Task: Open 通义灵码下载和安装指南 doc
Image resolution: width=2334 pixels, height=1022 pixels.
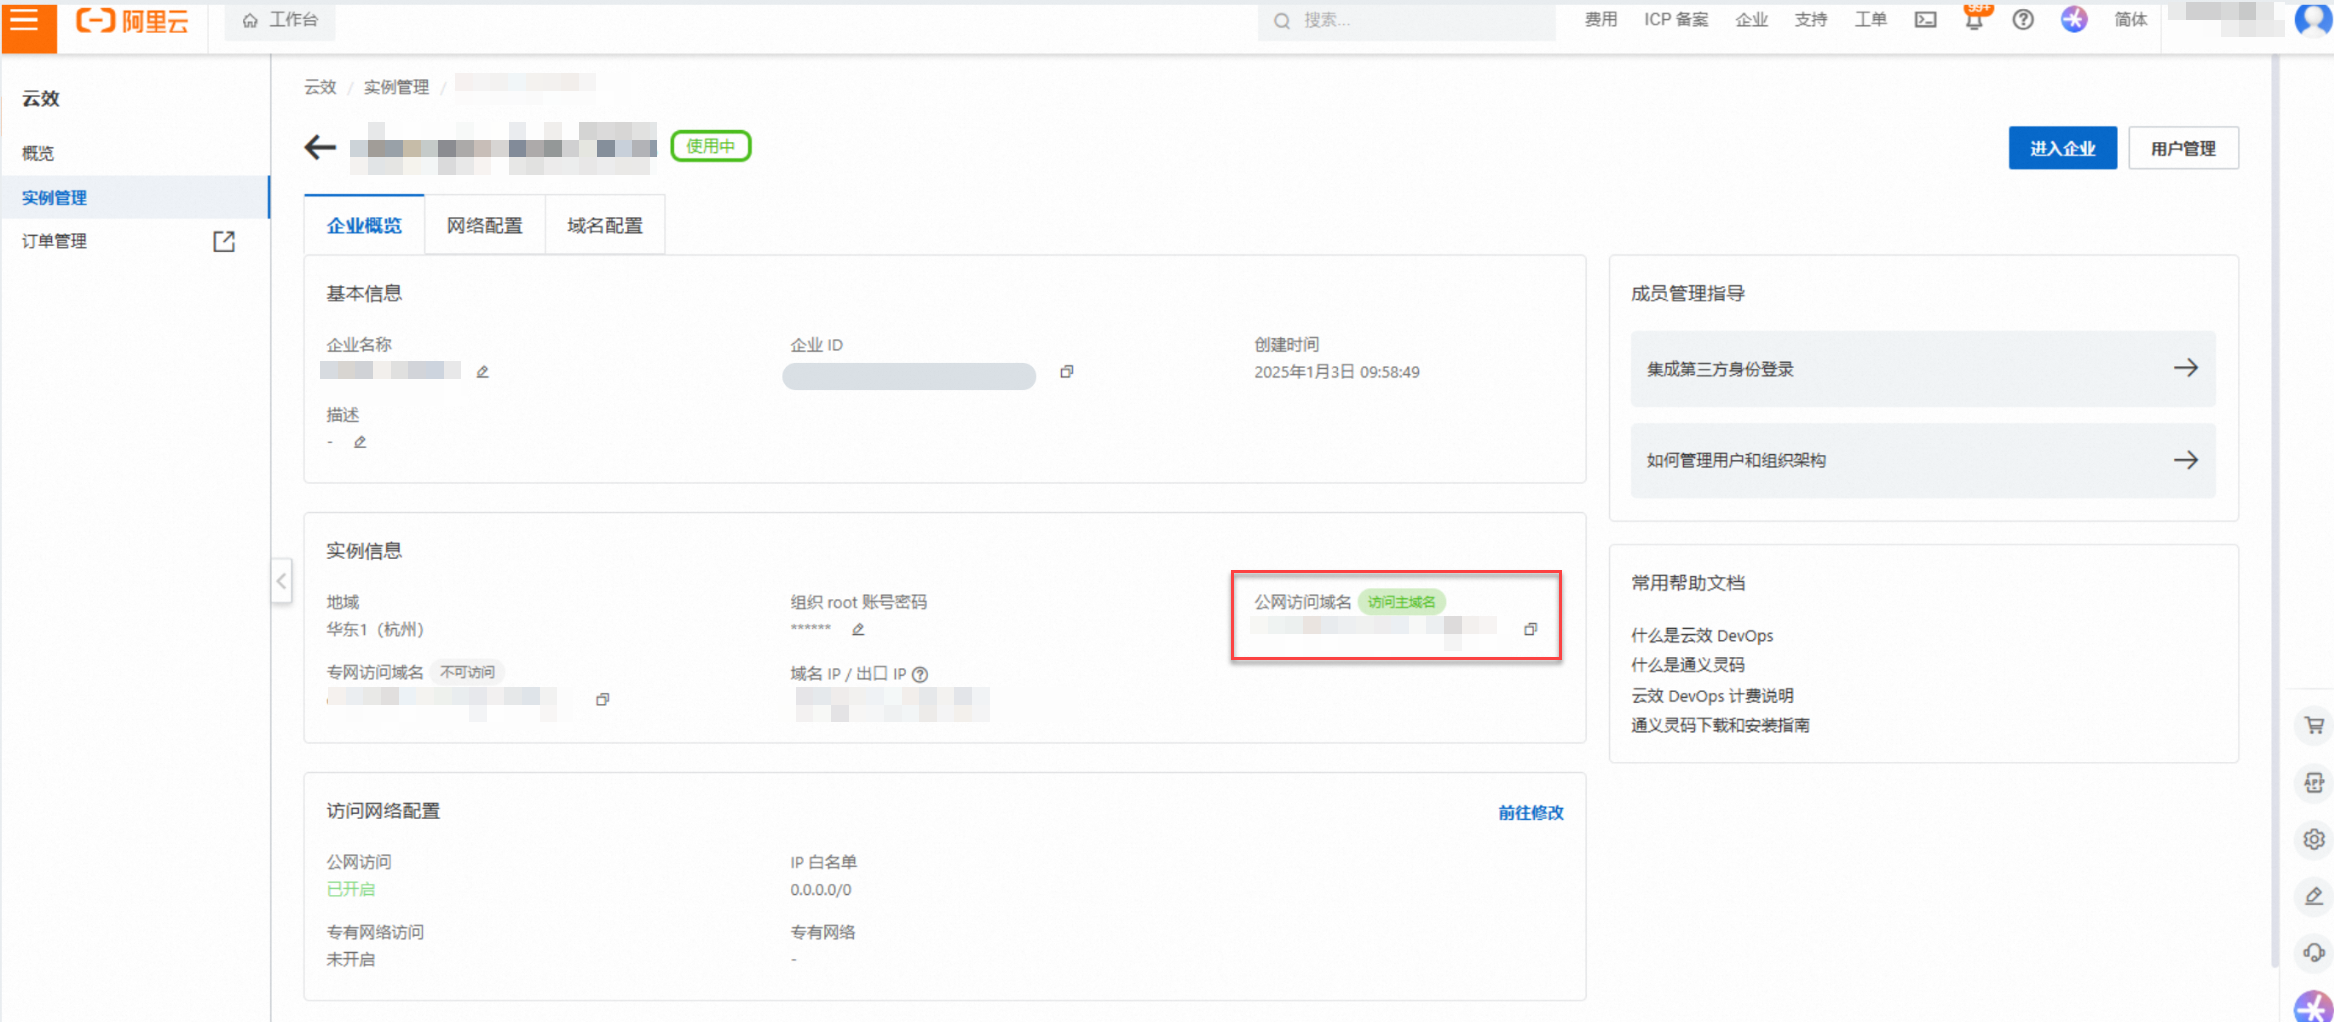Action: (1720, 725)
